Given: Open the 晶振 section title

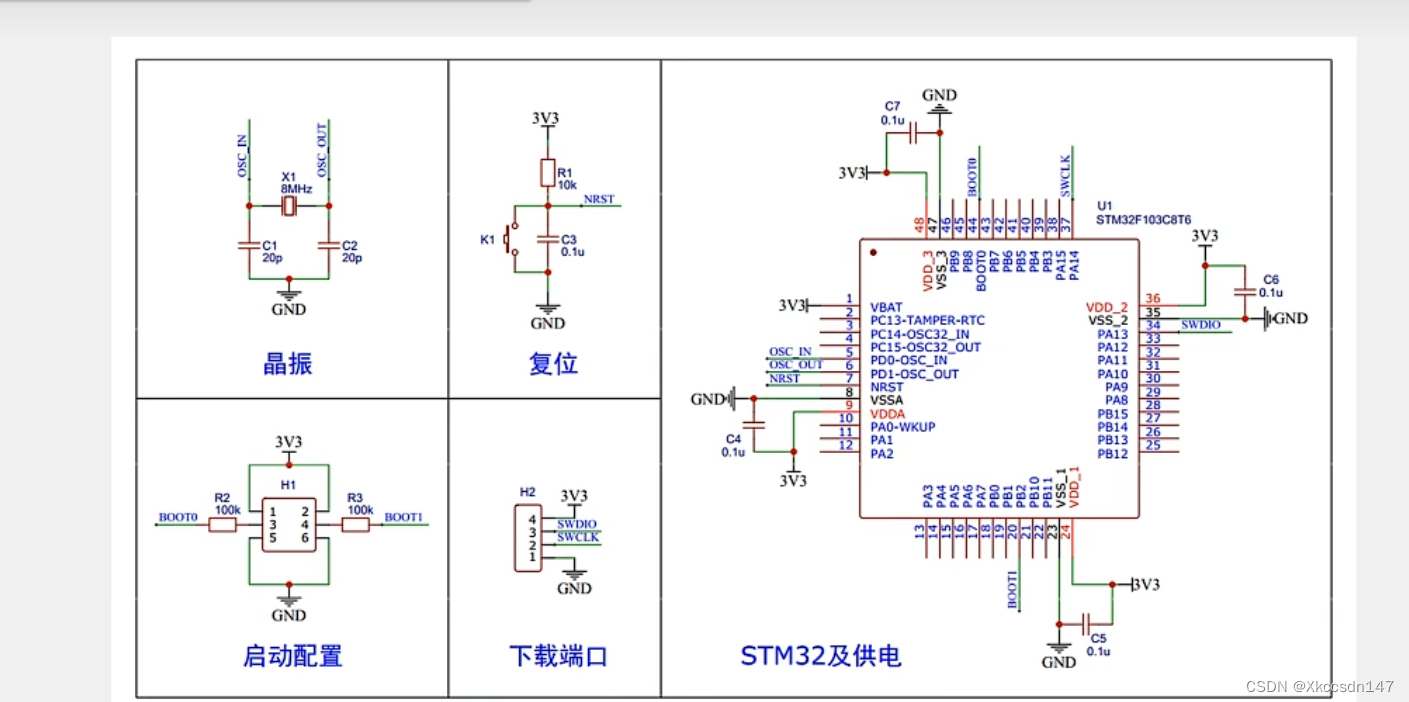Looking at the screenshot, I should point(288,364).
